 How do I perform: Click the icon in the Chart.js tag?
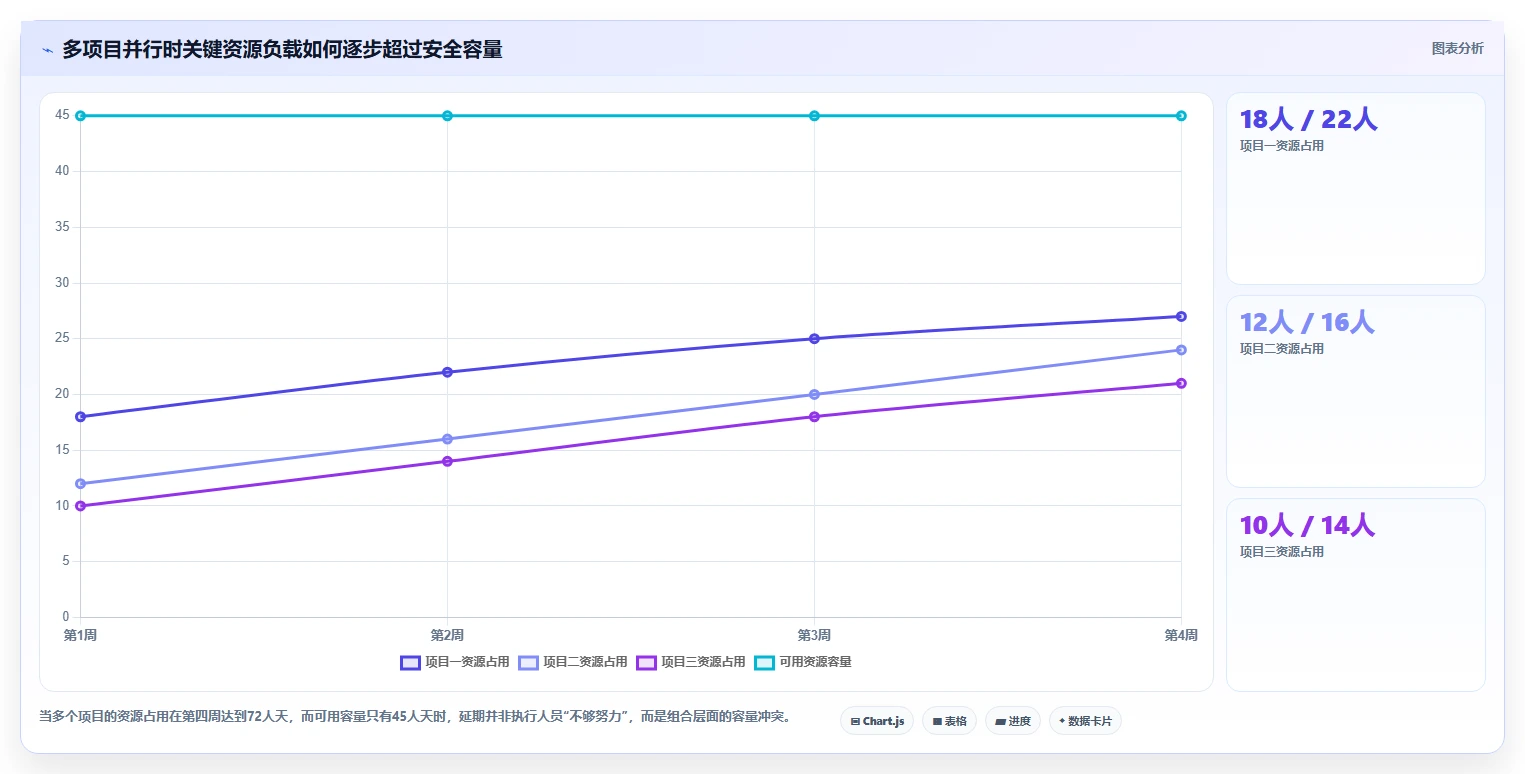tap(855, 721)
